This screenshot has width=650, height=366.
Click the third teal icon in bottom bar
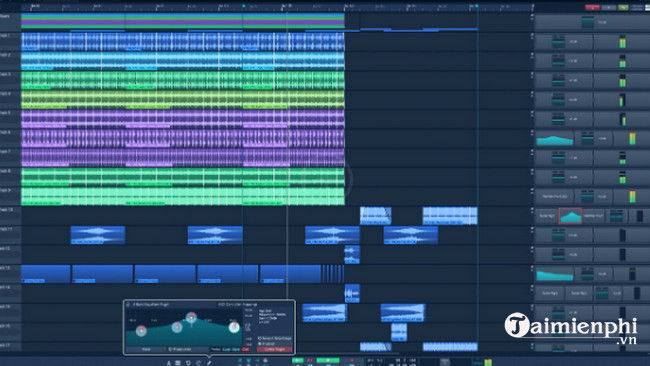click(257, 360)
